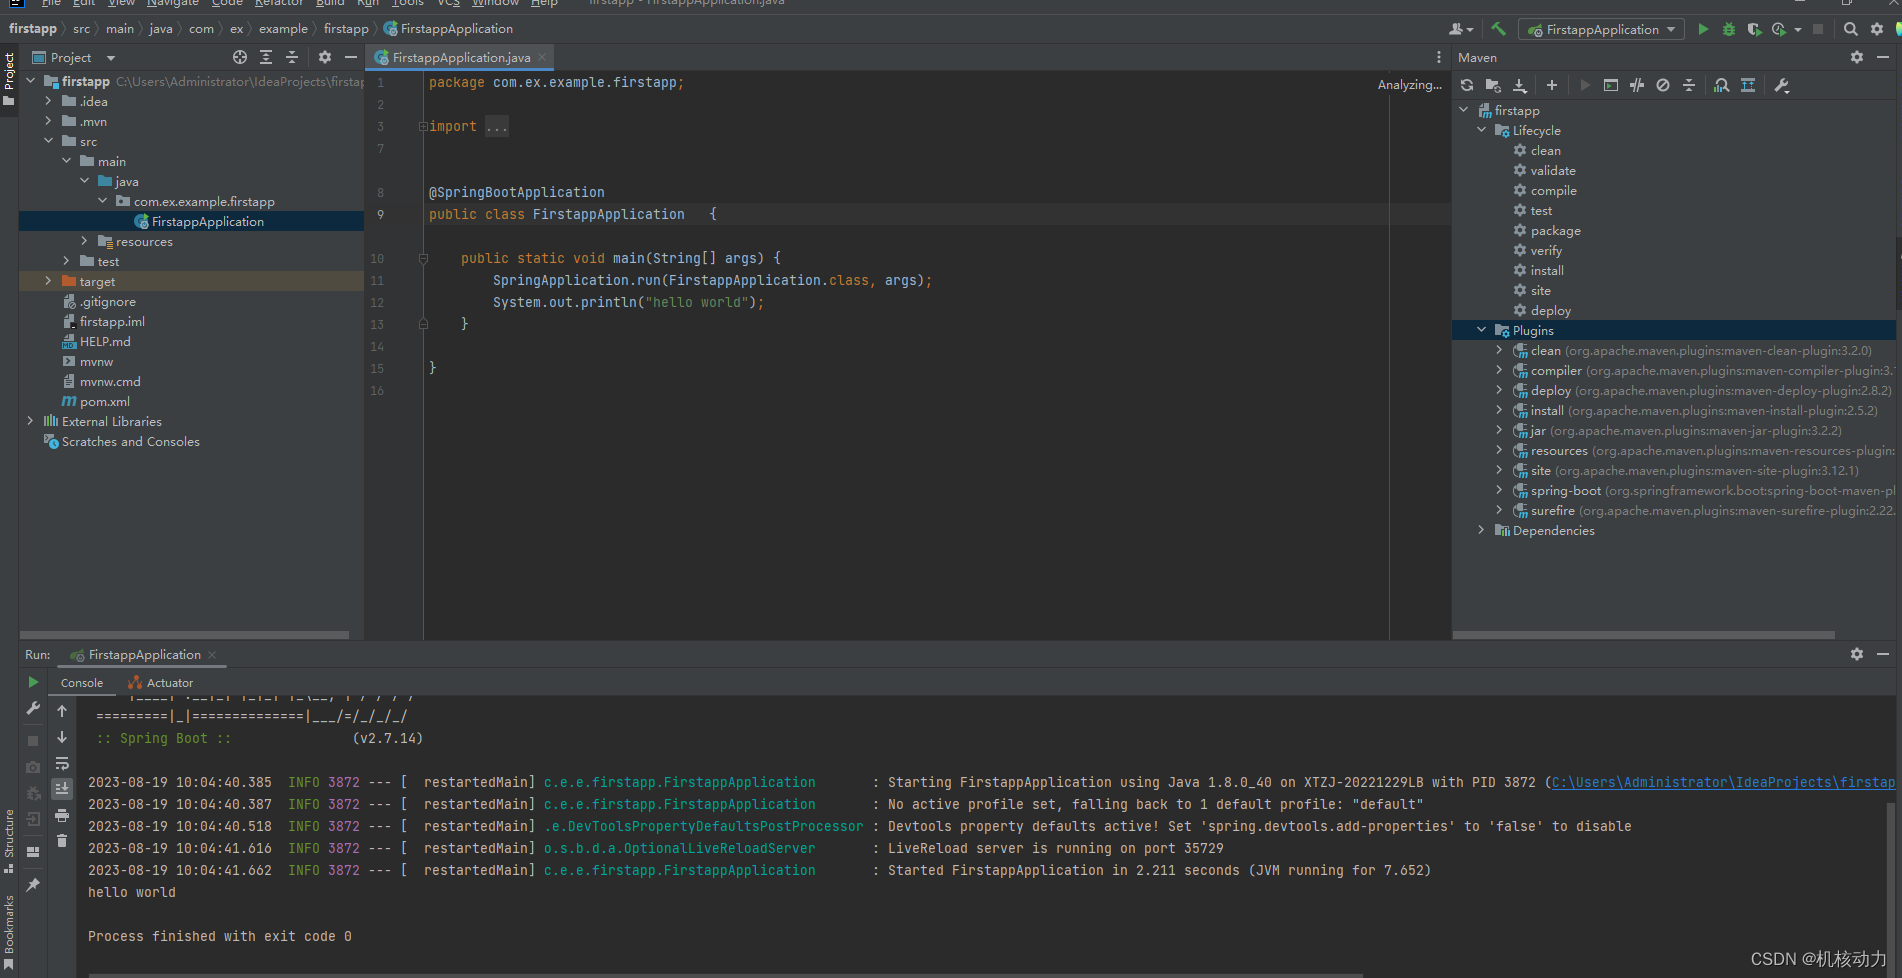Open editor tab options three dots
1902x978 pixels.
pyautogui.click(x=1439, y=57)
